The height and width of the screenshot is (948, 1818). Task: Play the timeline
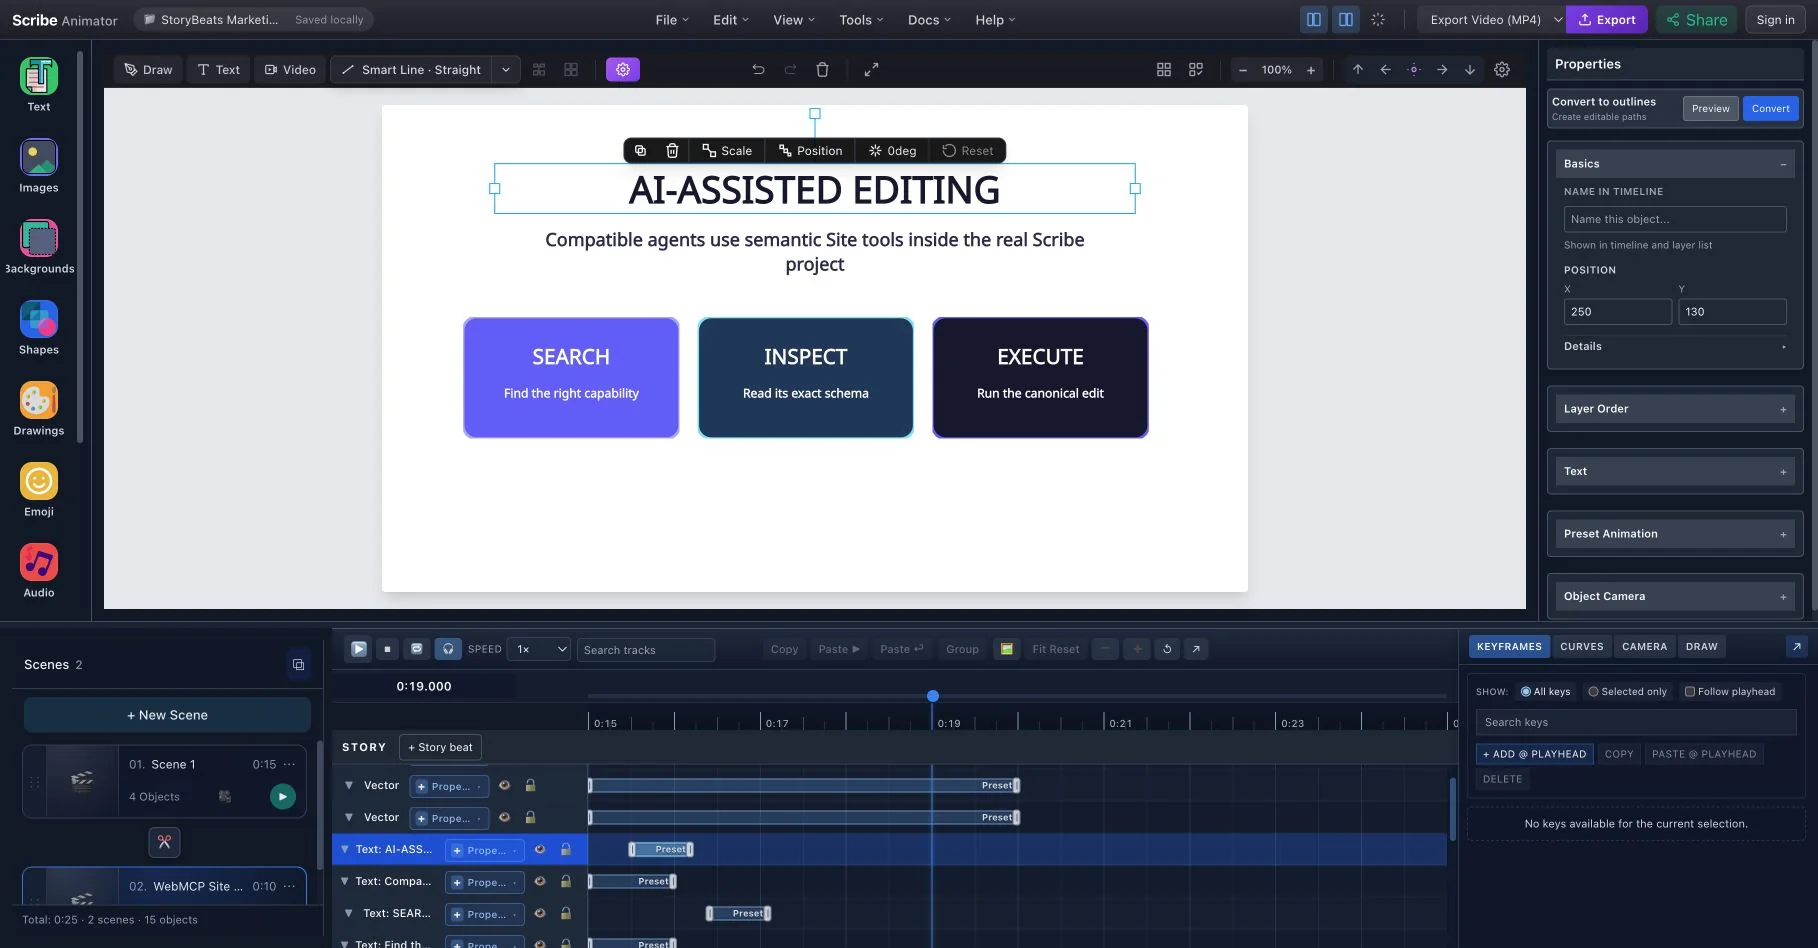coord(358,649)
